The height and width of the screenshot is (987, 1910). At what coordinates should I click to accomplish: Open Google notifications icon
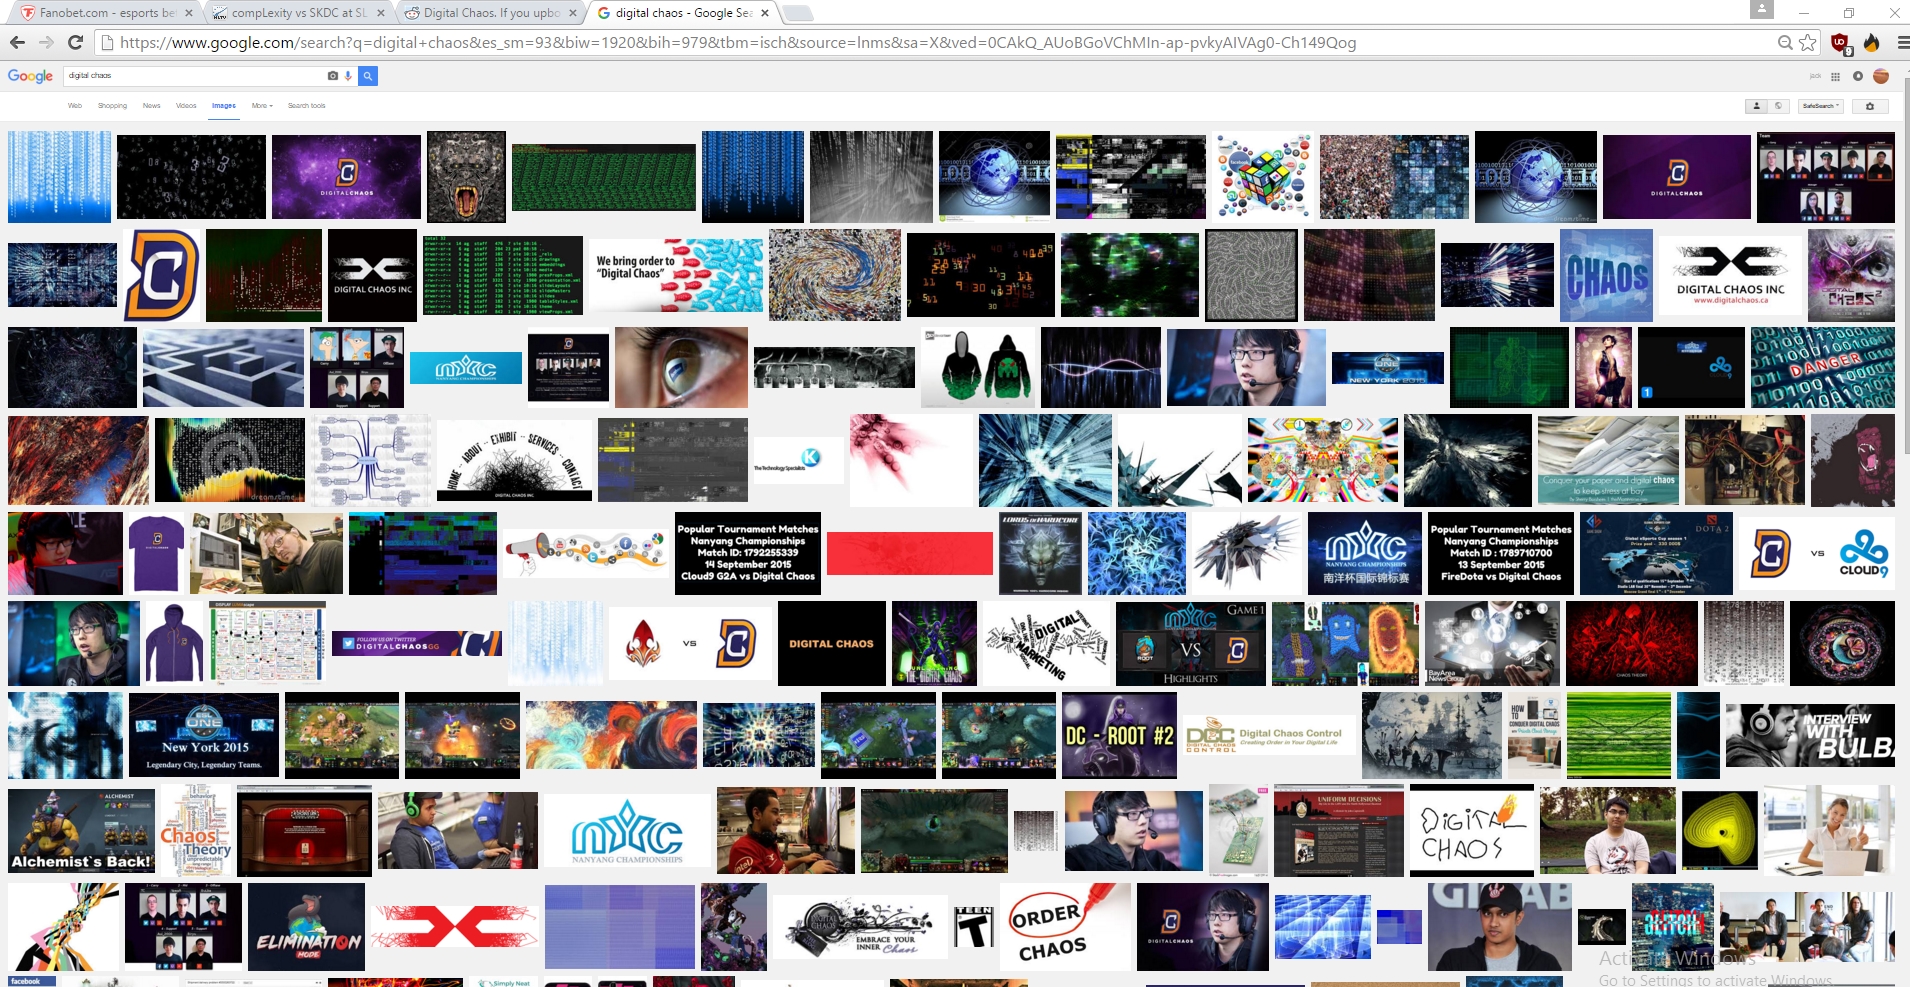coord(1858,76)
